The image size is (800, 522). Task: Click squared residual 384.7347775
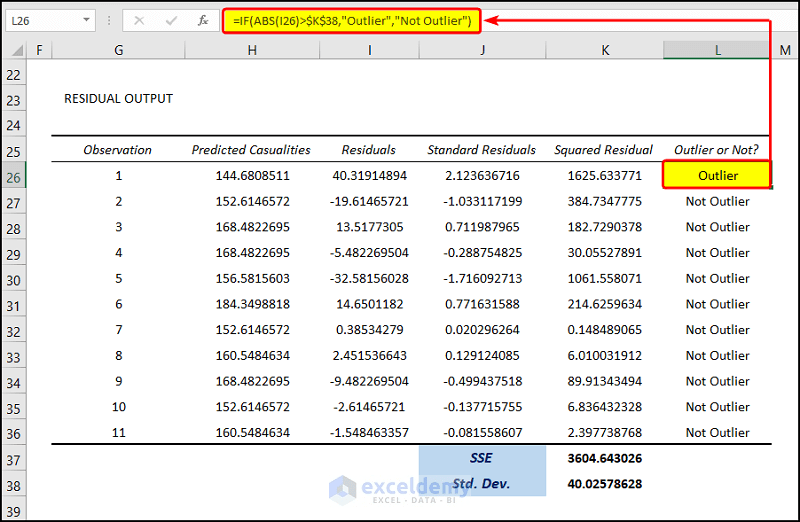[605, 202]
